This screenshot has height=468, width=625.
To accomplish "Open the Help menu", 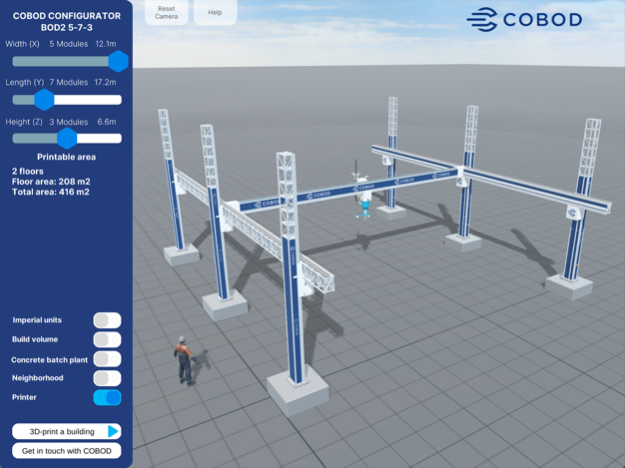I will 215,13.
